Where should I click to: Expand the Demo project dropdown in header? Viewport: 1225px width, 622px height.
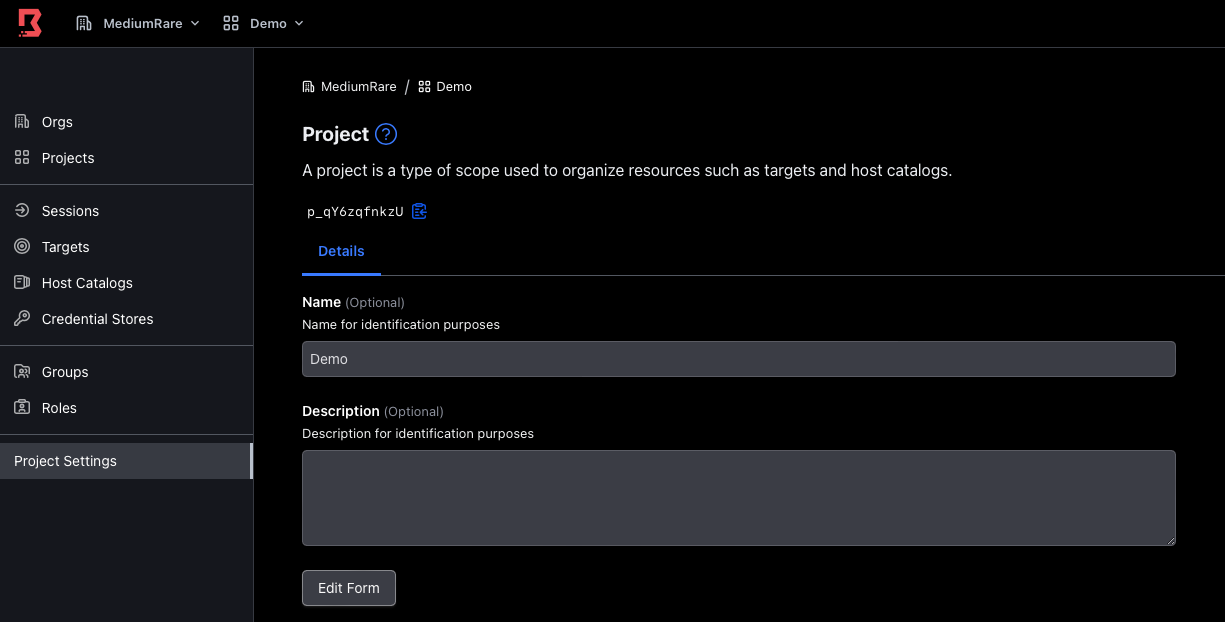click(264, 23)
